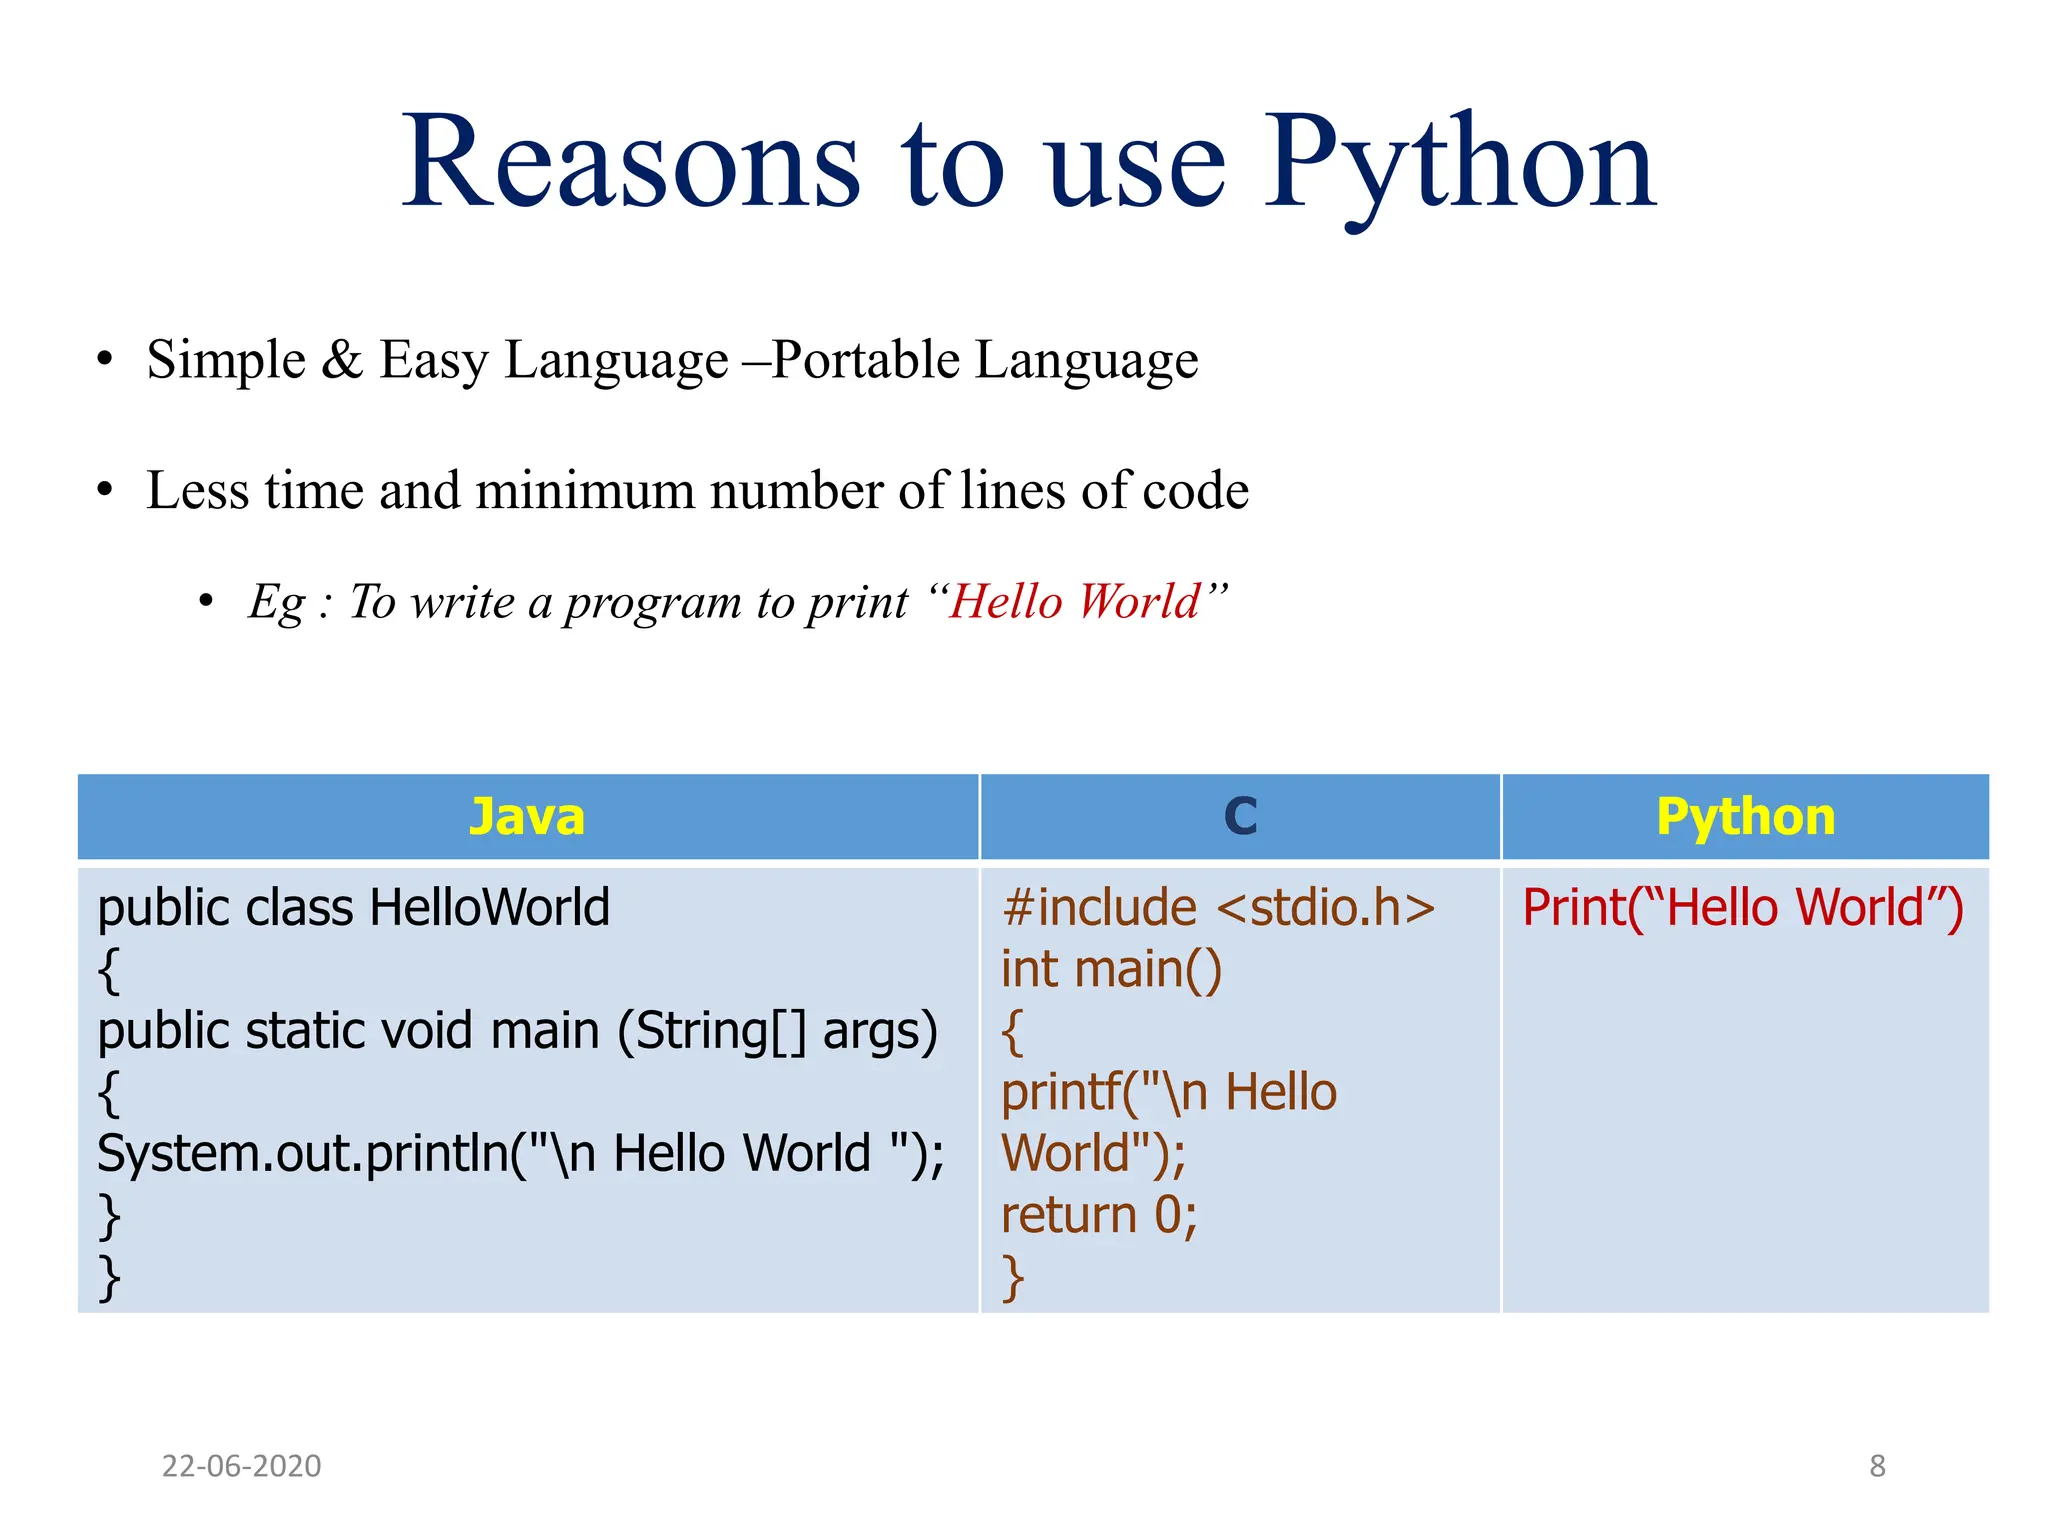The image size is (2048, 1536).
Task: Click the last closing brace in Java cell
Action: 109,1278
